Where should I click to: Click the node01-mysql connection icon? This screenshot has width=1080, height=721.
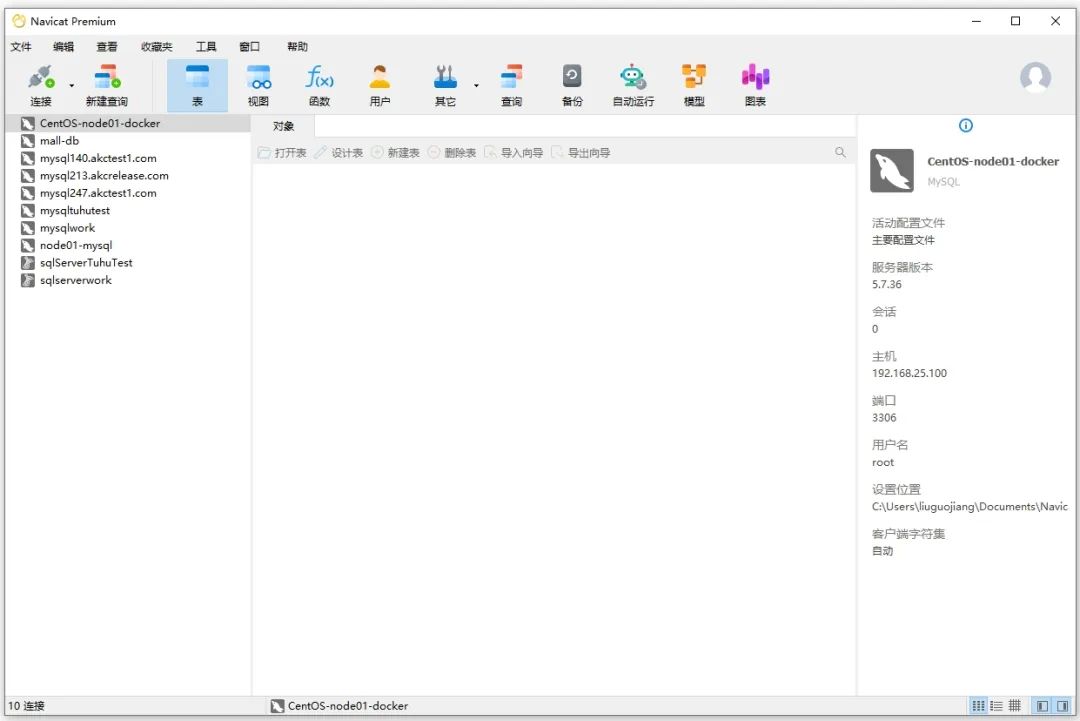coord(28,245)
